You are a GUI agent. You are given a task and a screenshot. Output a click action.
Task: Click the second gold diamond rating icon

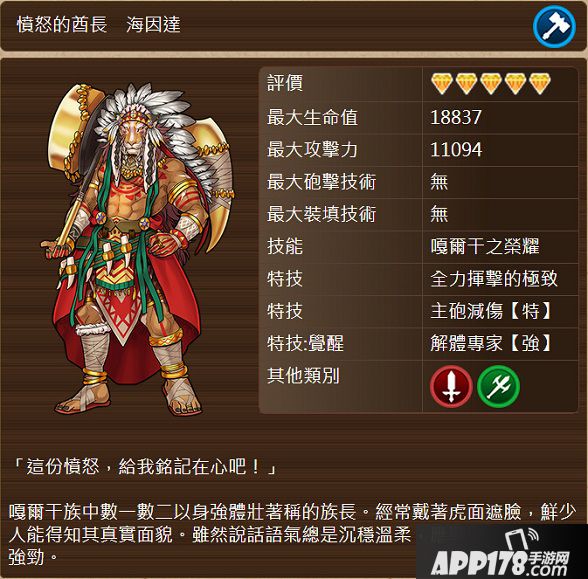466,84
